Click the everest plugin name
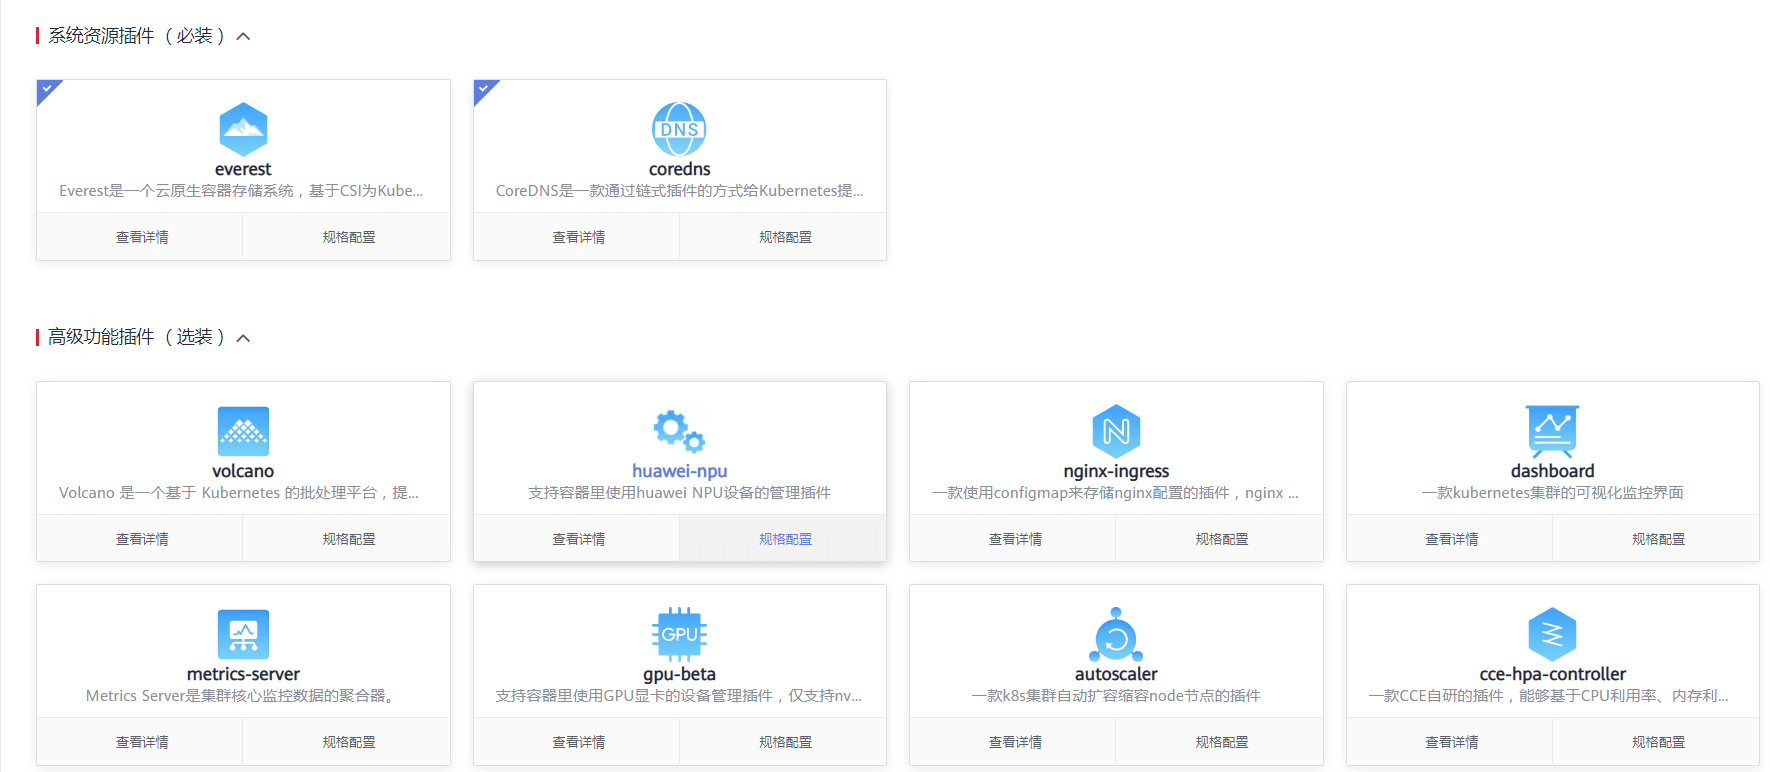This screenshot has height=772, width=1770. click(x=243, y=169)
